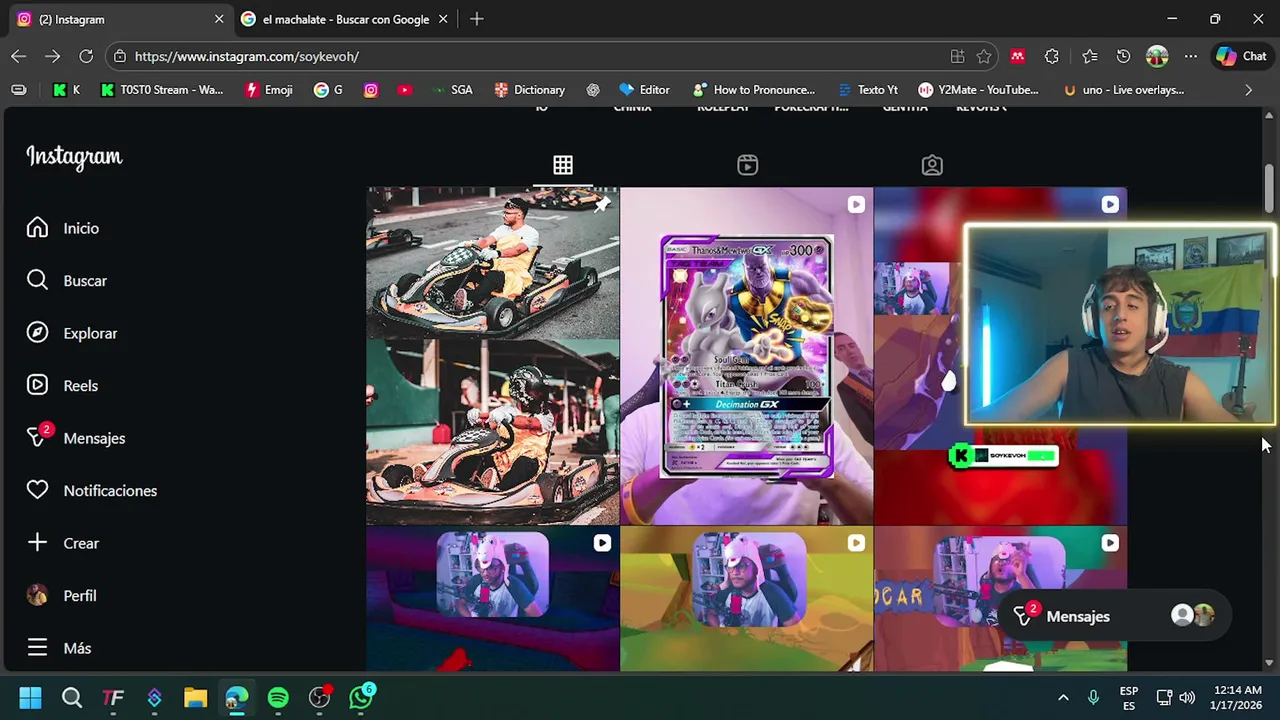This screenshot has height=720, width=1280.
Task: Open the yellow-green background reel thumbnail
Action: pos(746,599)
